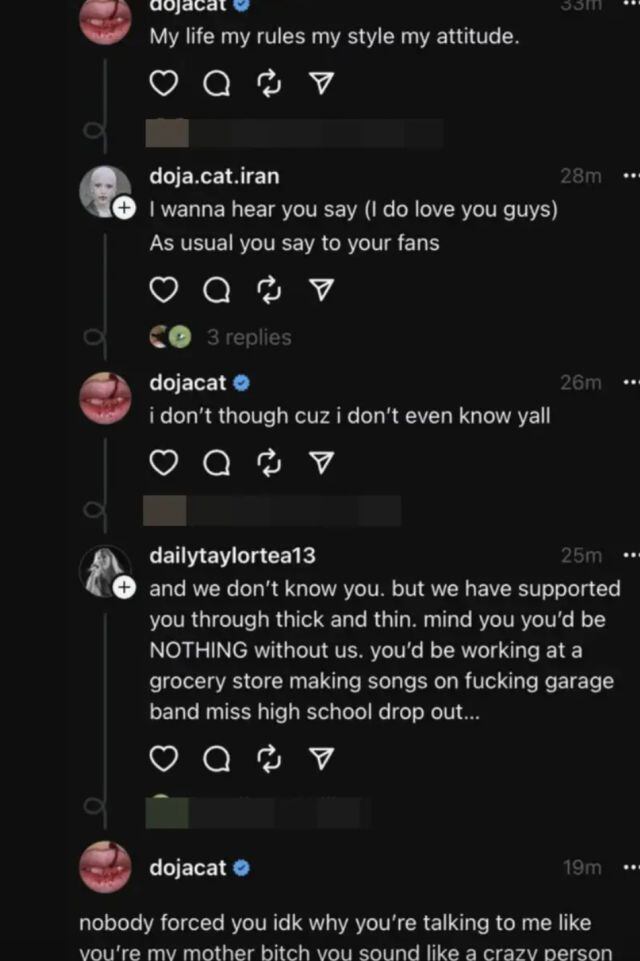
Task: Tap the dojacat avatar on the 19m post
Action: pos(104,868)
